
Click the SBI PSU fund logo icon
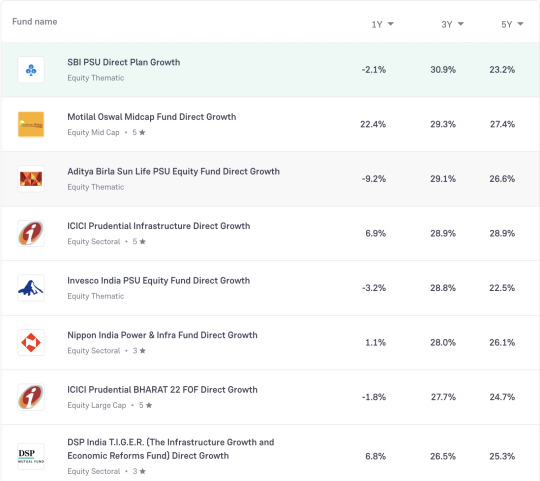click(x=31, y=70)
